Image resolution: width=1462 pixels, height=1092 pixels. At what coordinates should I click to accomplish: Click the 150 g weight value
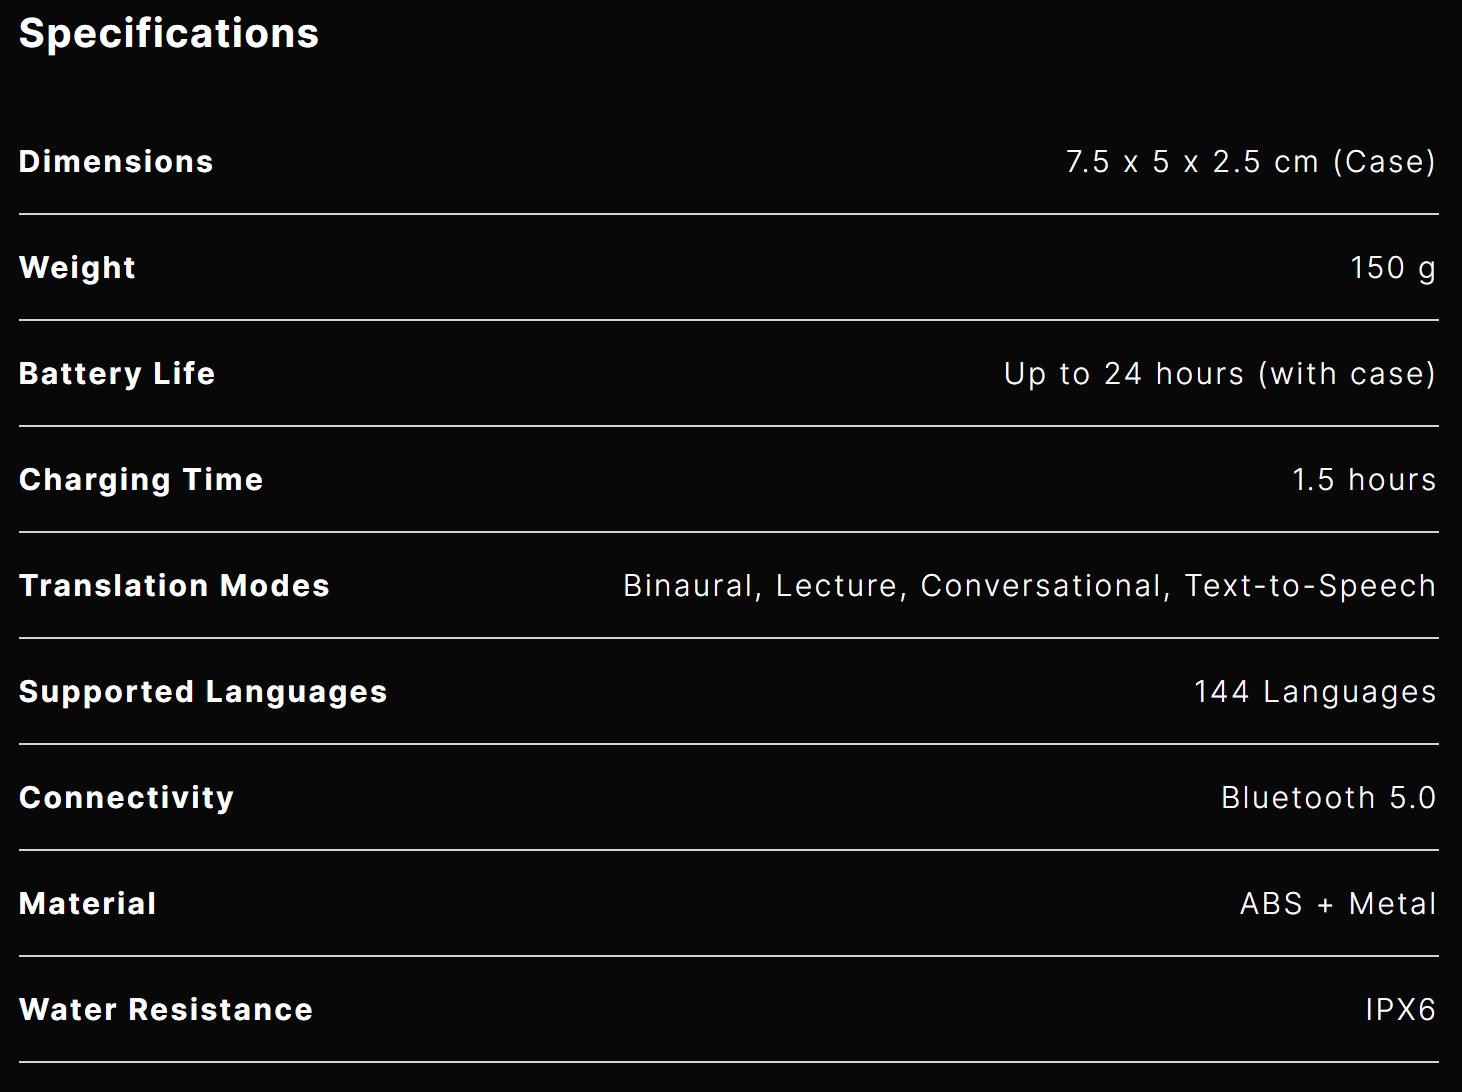[1392, 268]
